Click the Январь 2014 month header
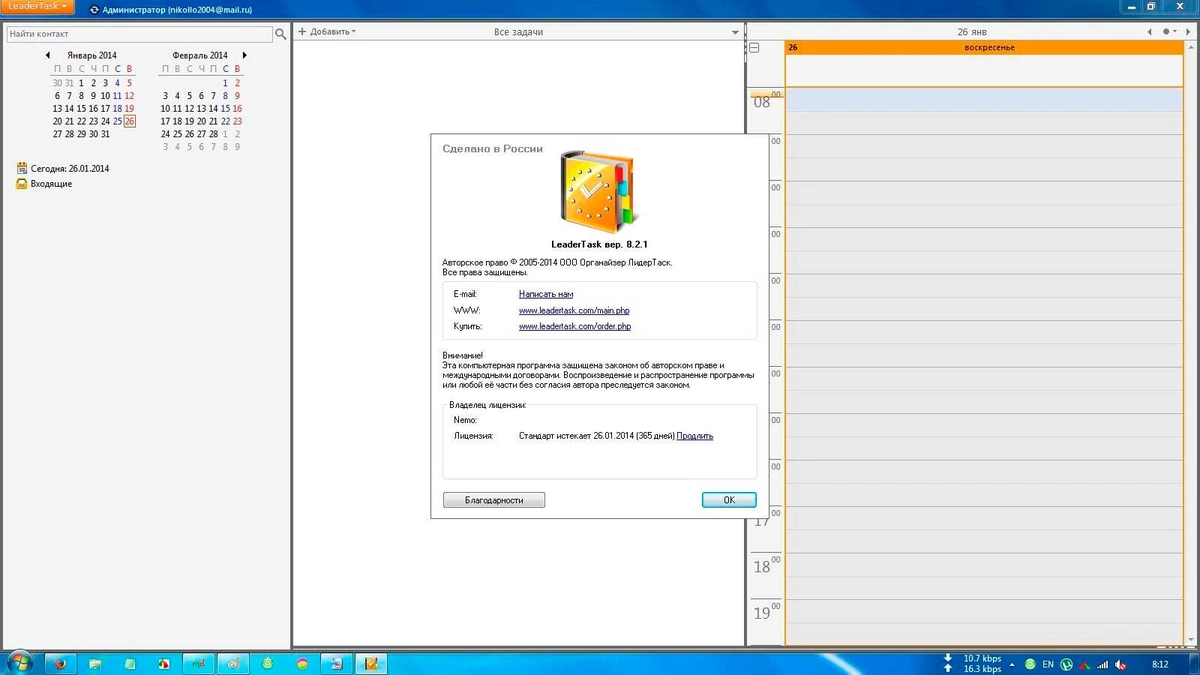Screen dimensions: 1200x675 (x=92, y=55)
